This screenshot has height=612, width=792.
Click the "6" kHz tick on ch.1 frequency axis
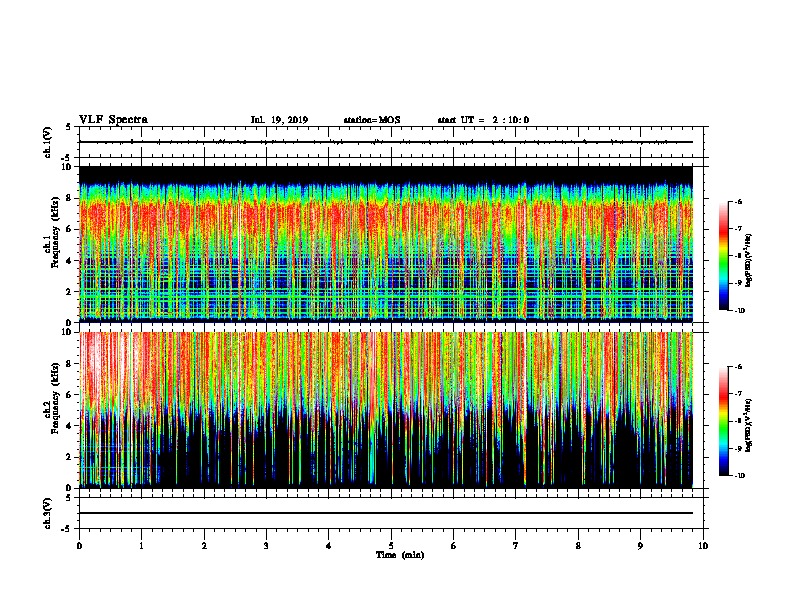click(x=69, y=229)
